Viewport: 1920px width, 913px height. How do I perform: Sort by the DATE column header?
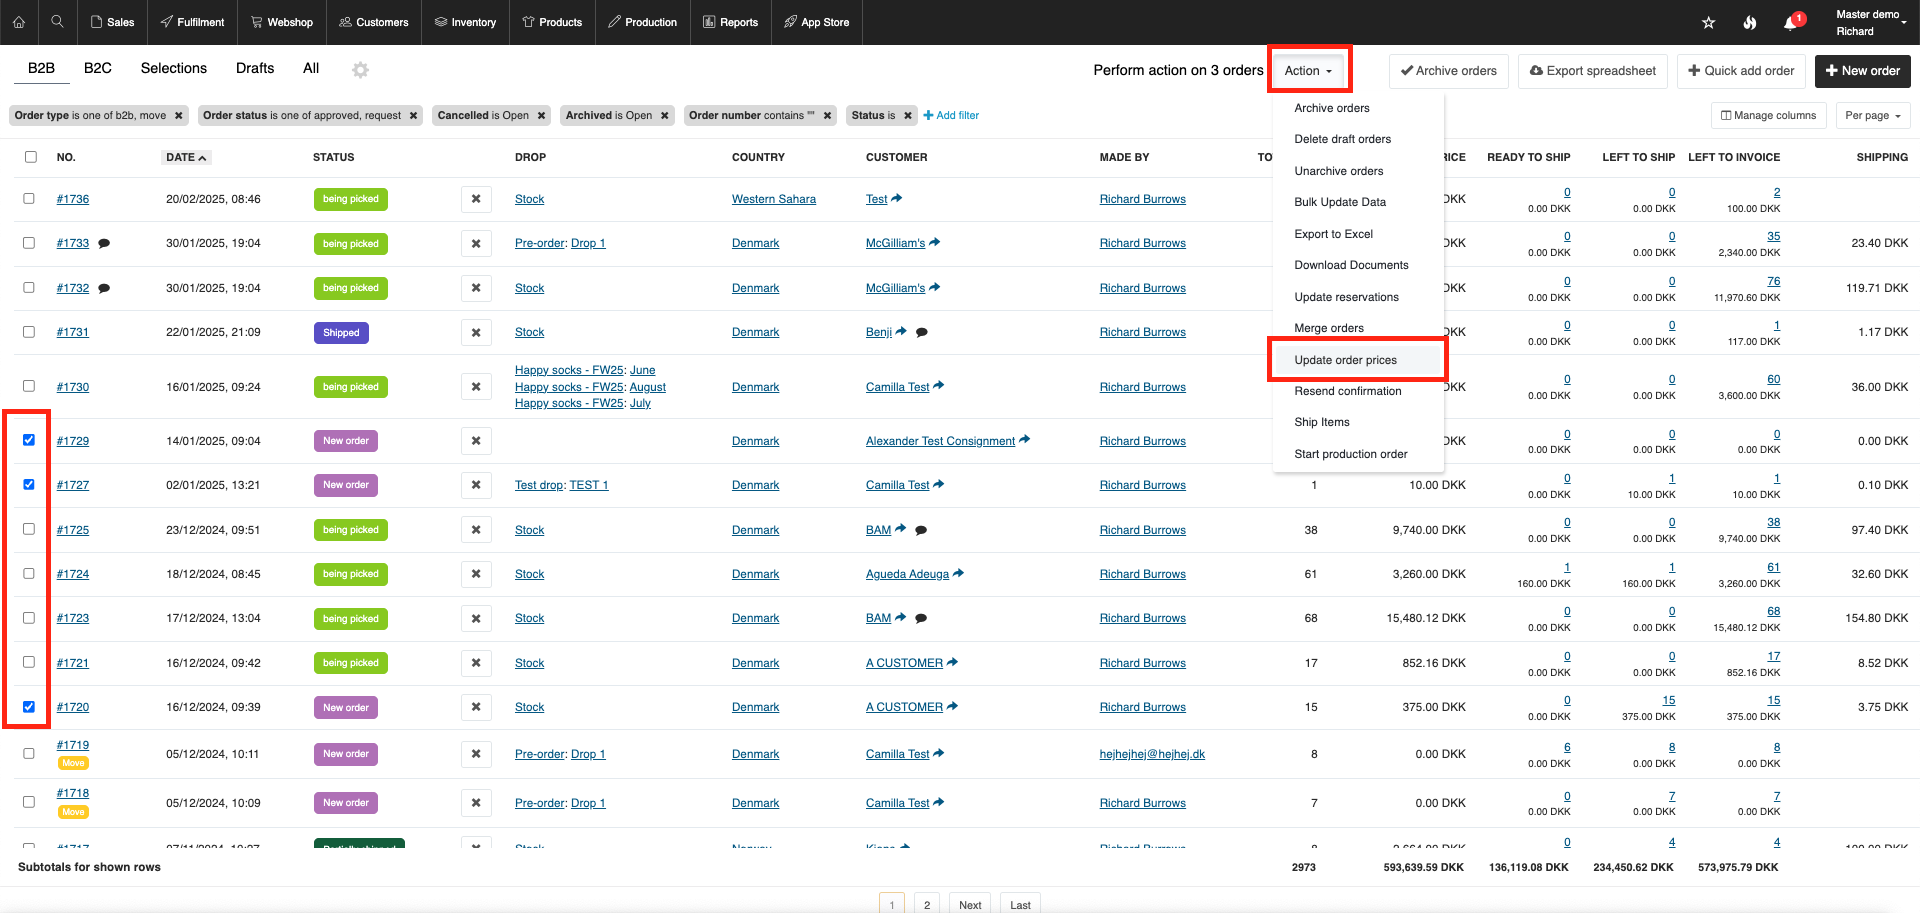coord(186,158)
